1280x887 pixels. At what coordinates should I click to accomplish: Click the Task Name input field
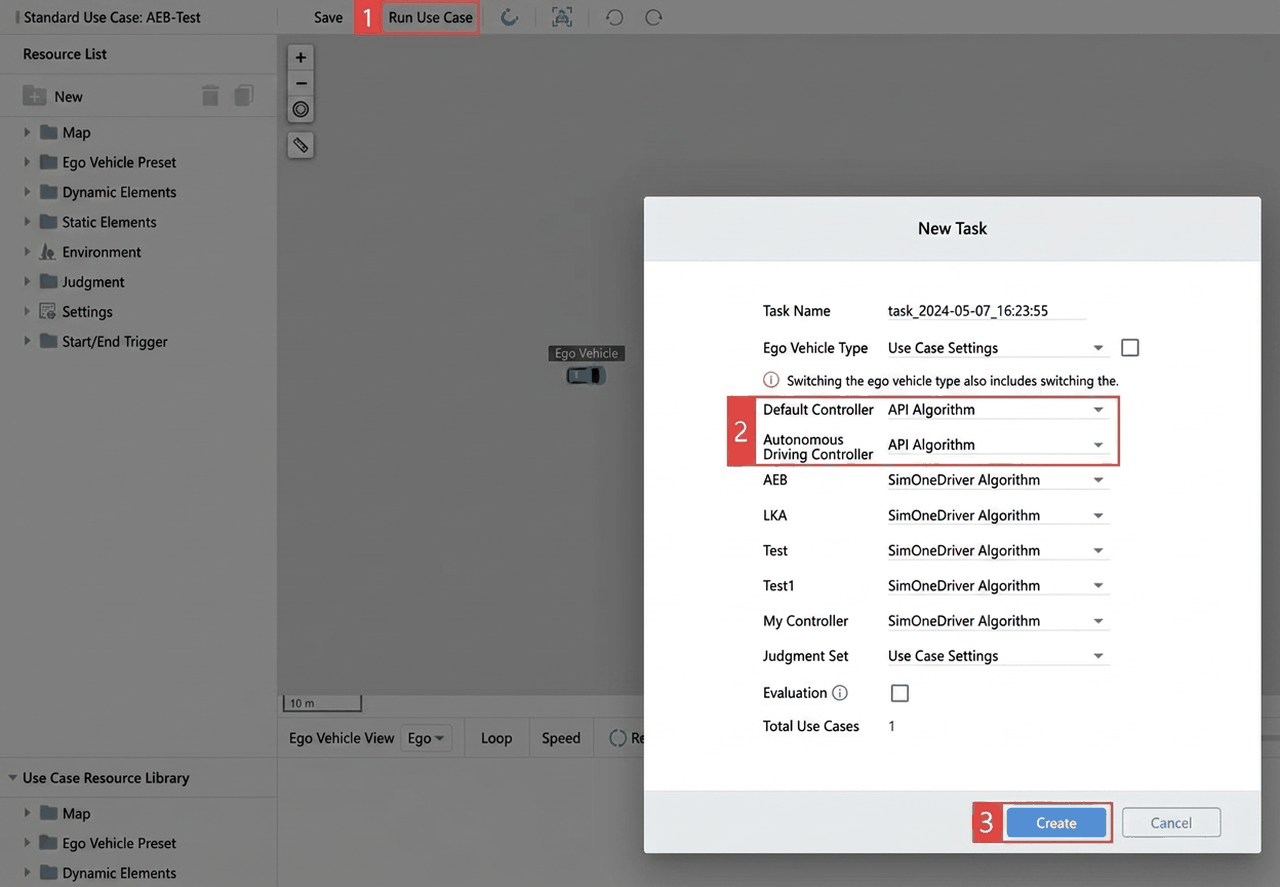click(x=986, y=311)
